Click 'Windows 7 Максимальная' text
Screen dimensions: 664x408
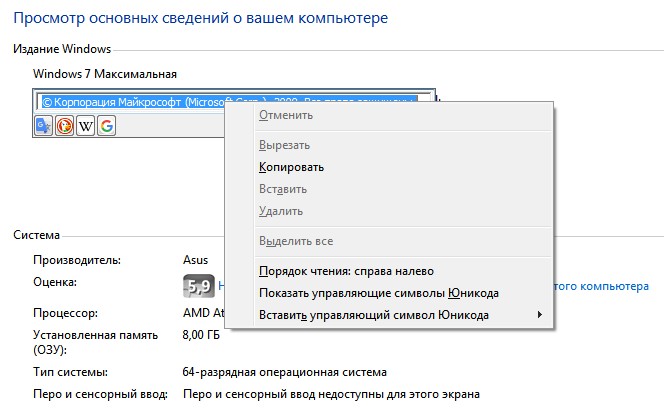pos(105,74)
